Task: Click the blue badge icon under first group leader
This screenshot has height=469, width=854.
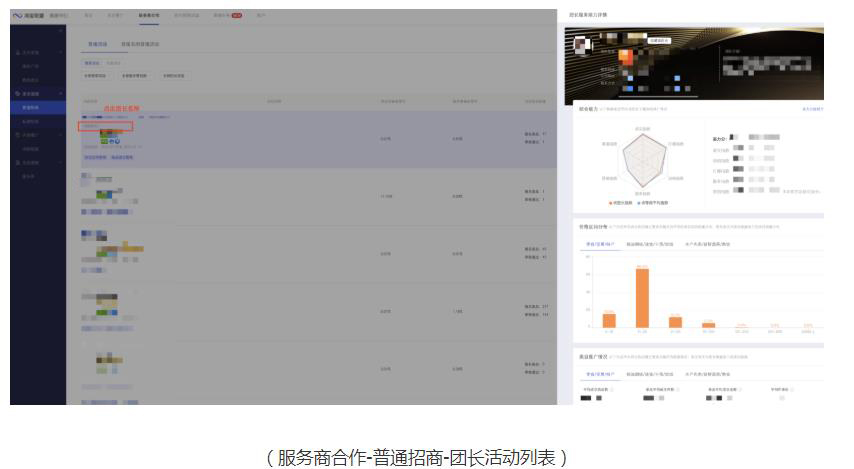Action: pos(117,142)
